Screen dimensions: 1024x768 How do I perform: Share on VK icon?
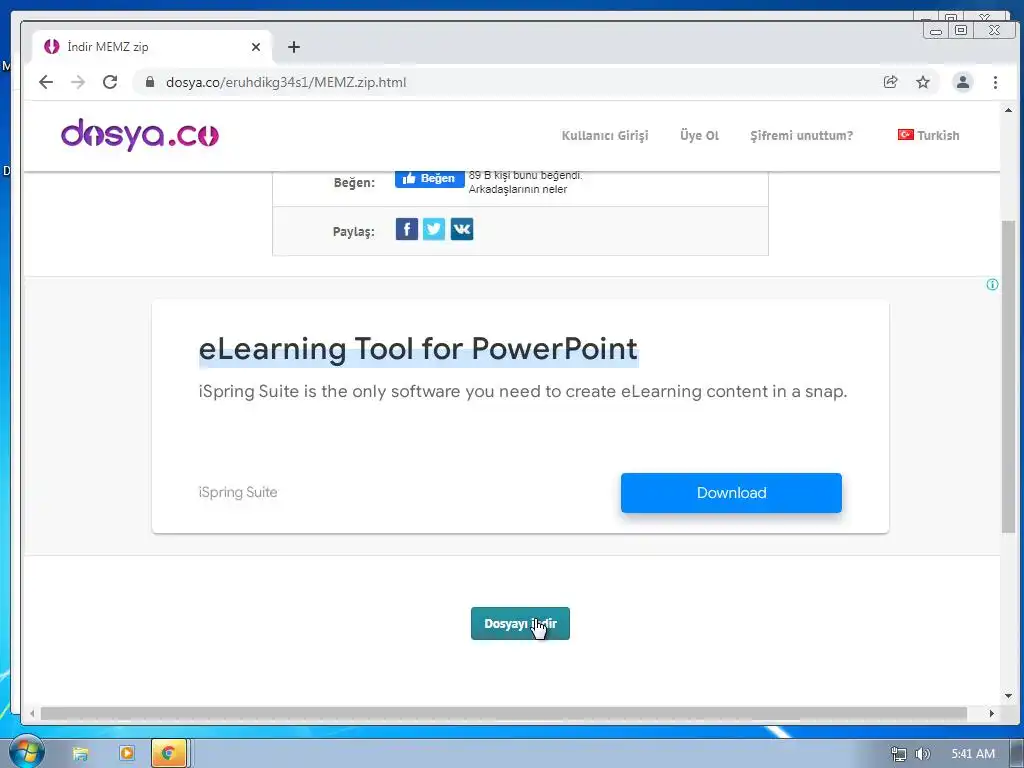(462, 229)
